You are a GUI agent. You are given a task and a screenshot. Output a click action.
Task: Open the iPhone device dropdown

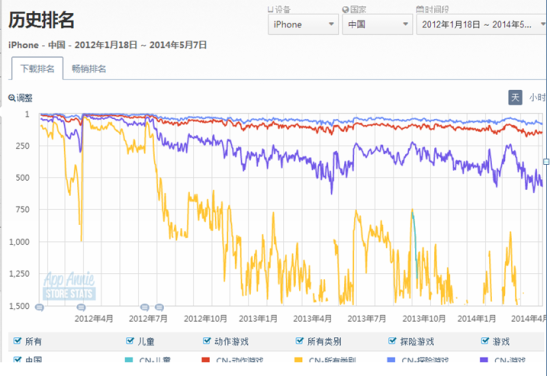tap(303, 25)
